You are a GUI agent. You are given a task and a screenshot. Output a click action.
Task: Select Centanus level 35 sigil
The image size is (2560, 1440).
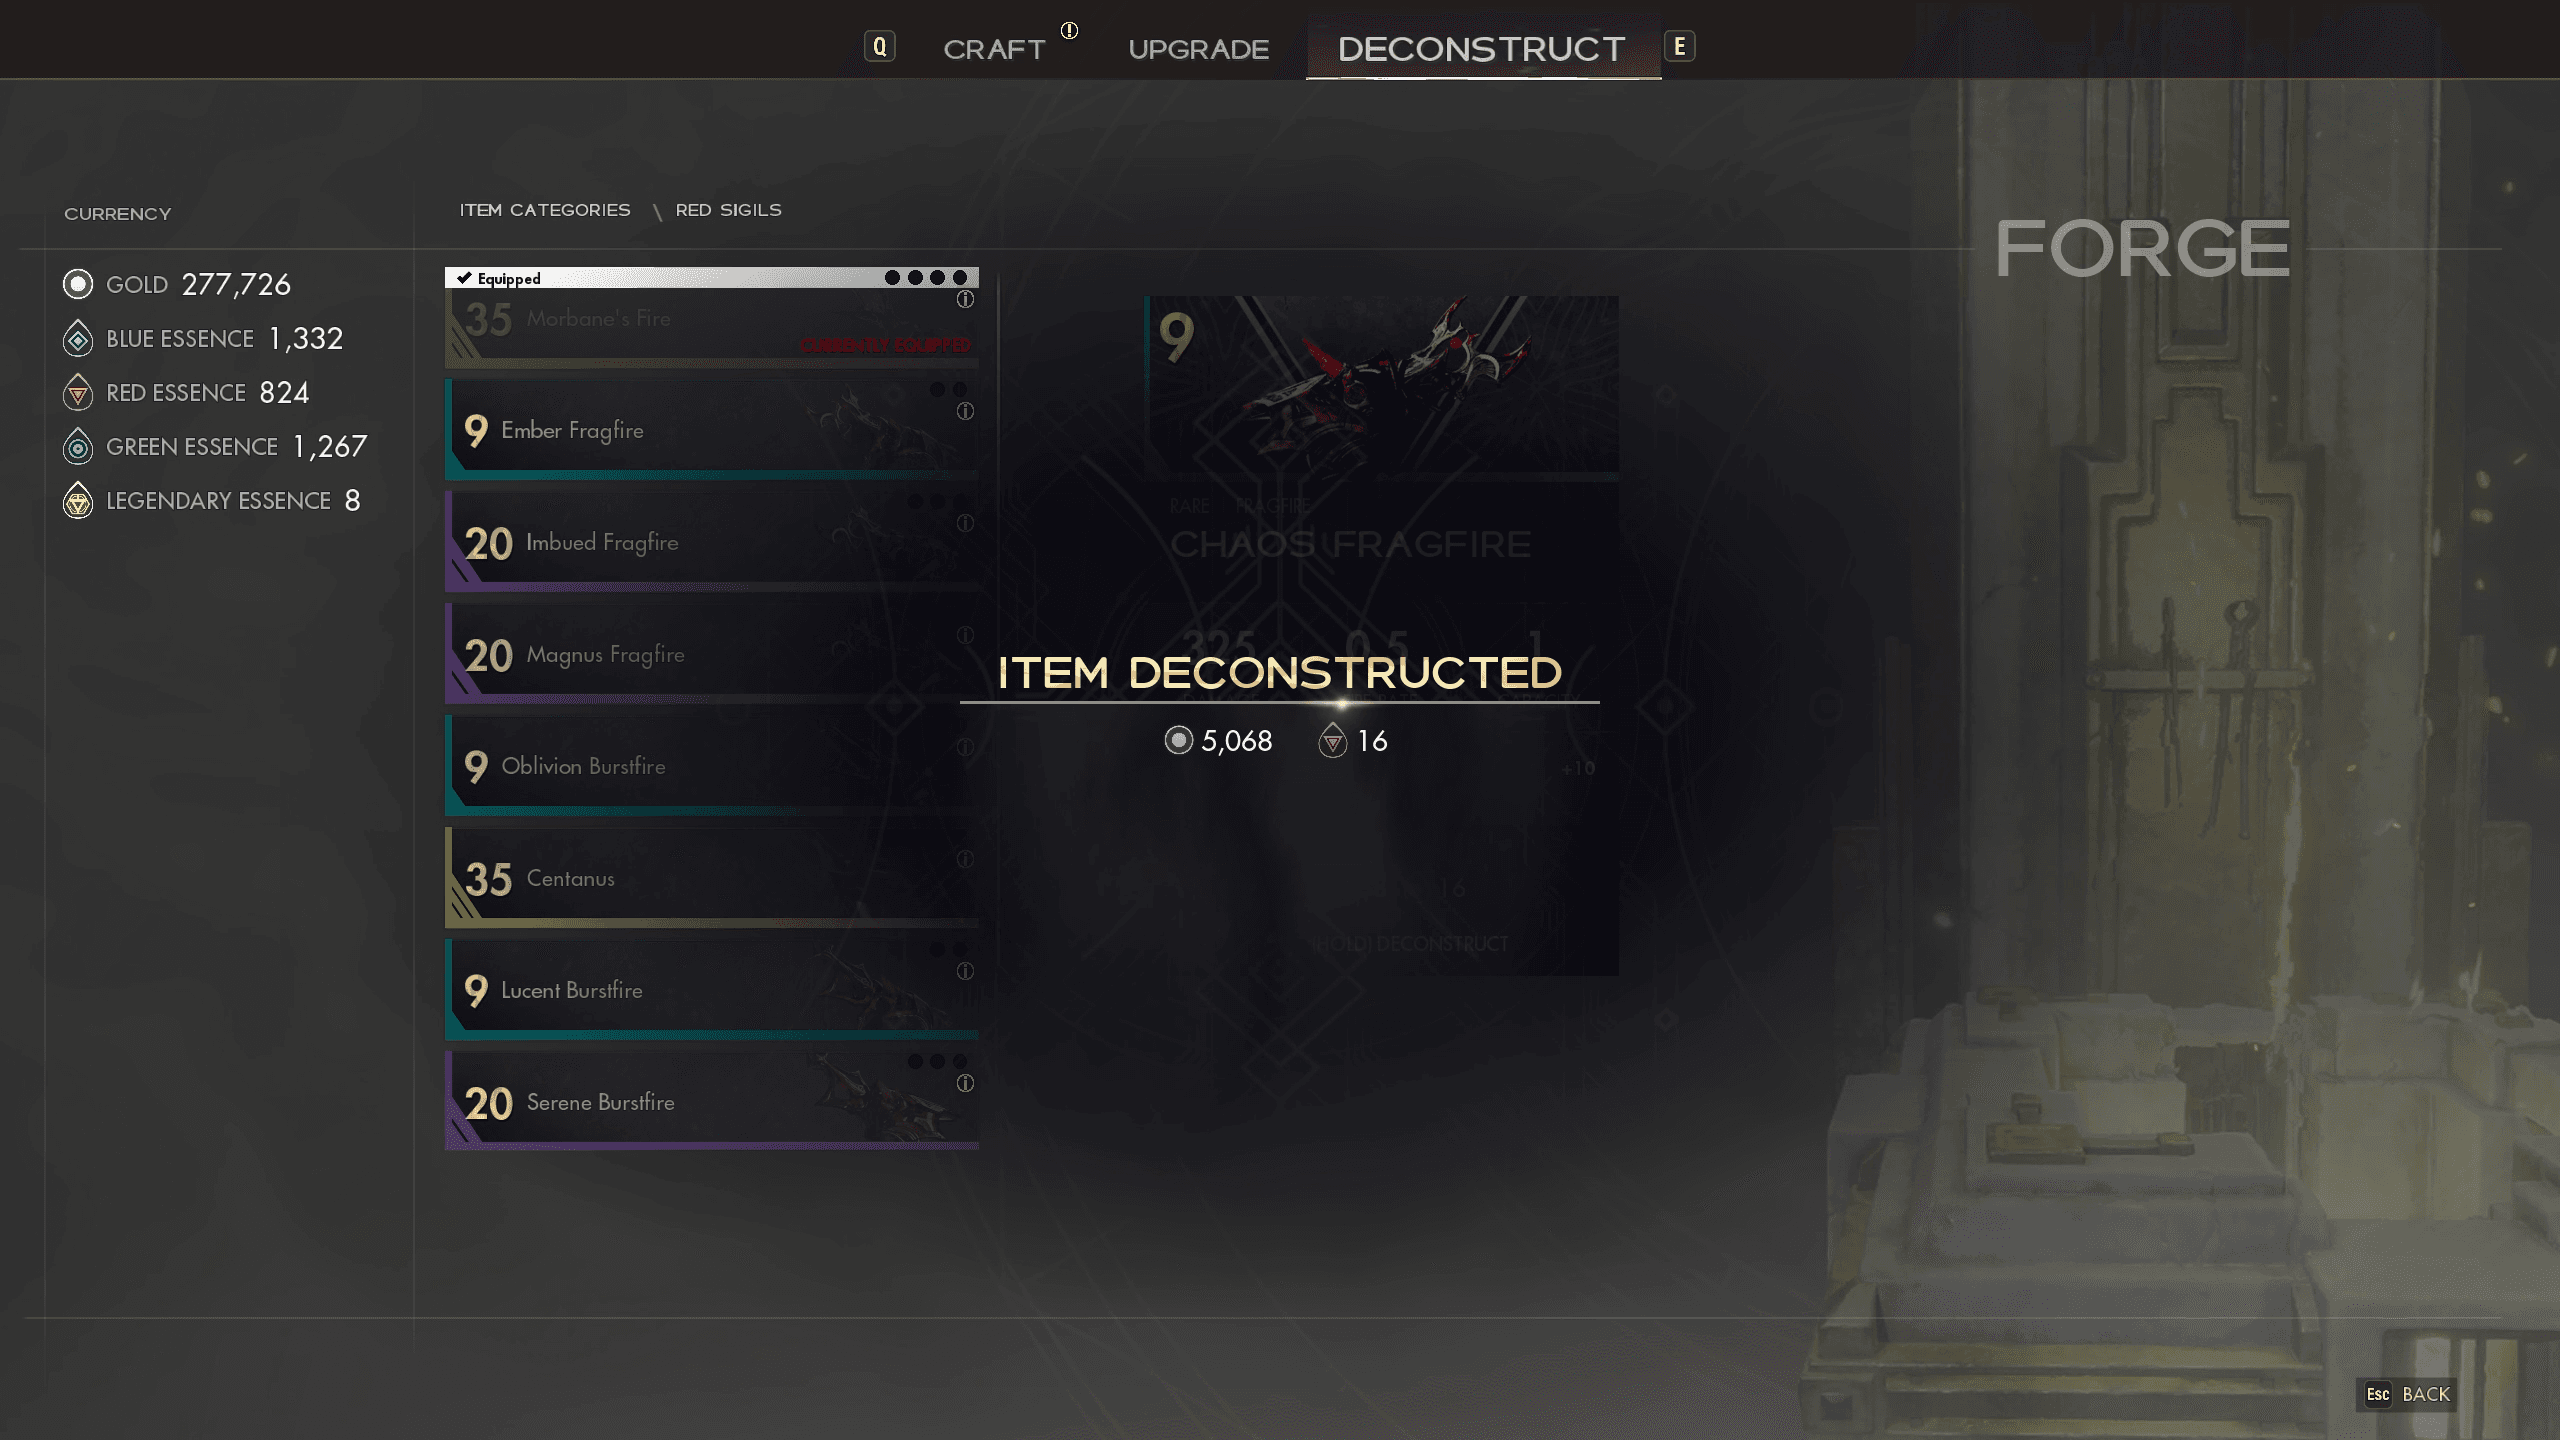tap(712, 877)
